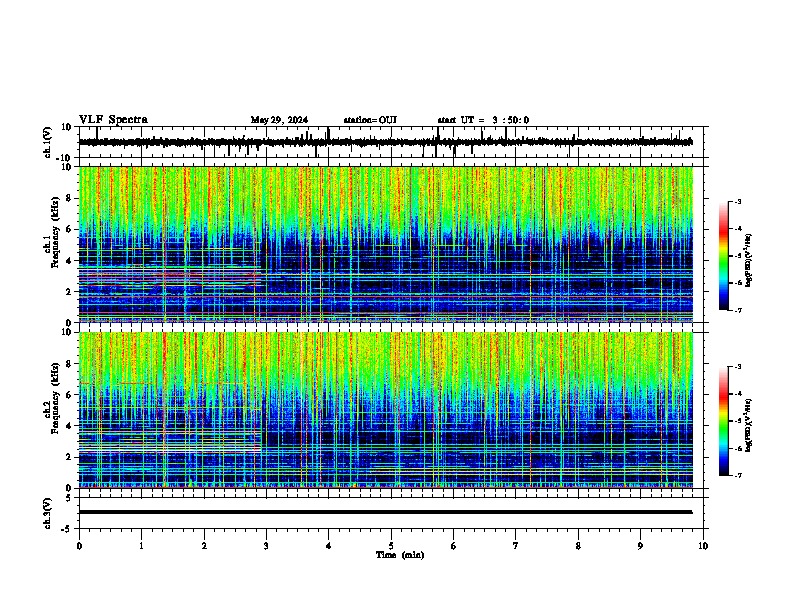Click the "ch.1(V)" axis label
Viewport: 792px width, 612px height.
(48, 143)
